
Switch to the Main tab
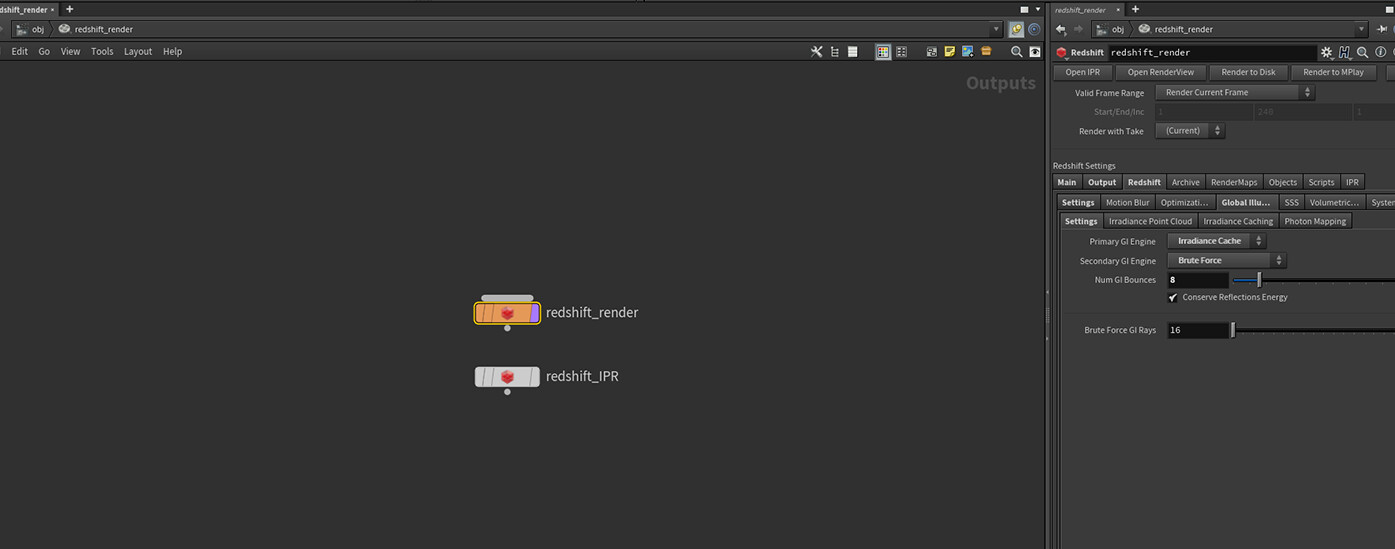[1067, 182]
